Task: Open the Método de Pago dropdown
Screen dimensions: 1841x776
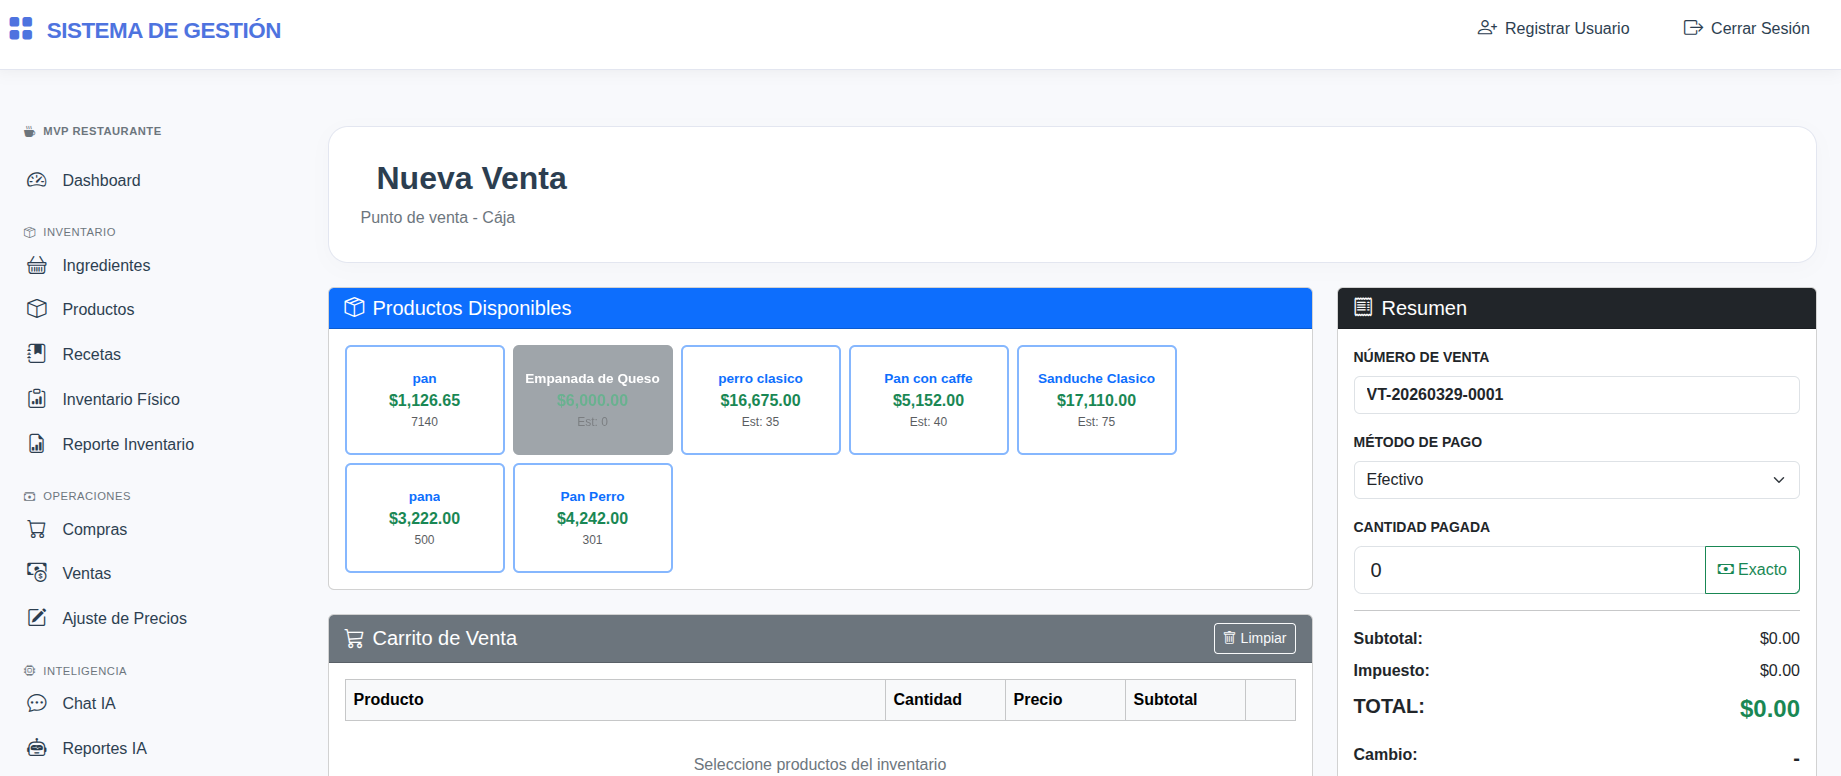Action: coord(1575,480)
